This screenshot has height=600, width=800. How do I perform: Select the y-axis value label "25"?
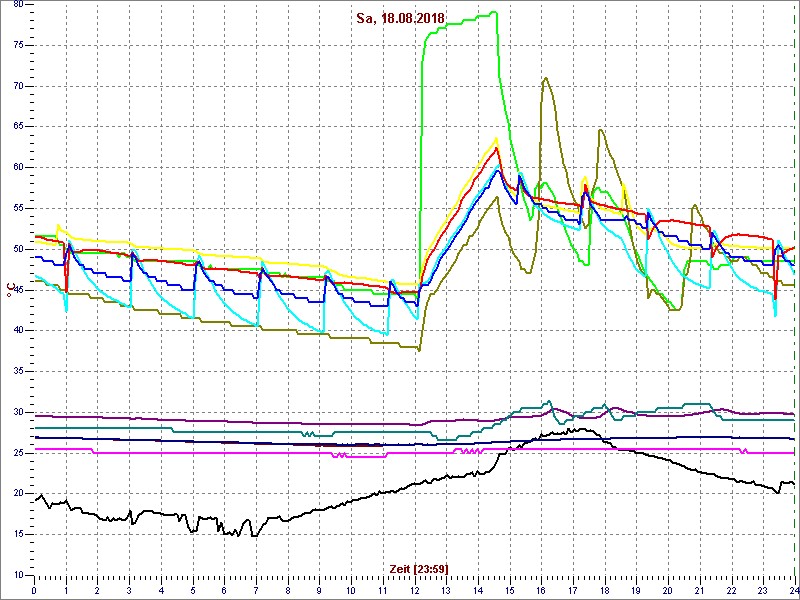coord(18,453)
